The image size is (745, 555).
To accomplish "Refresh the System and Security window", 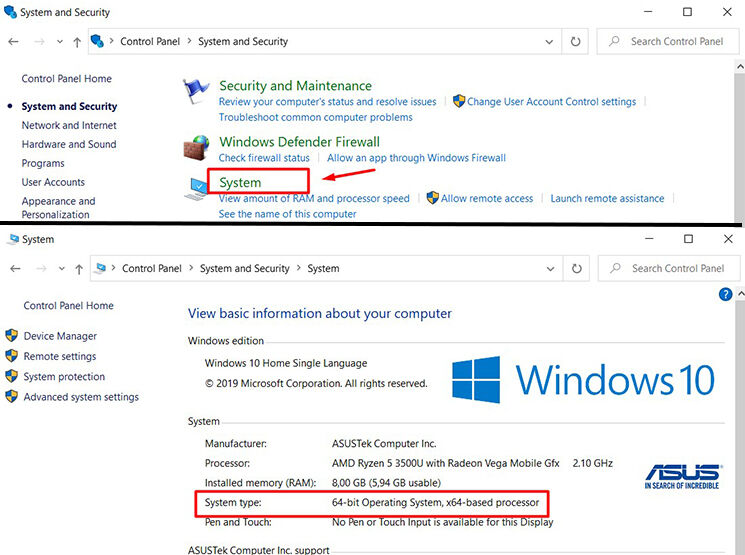I will coord(575,42).
